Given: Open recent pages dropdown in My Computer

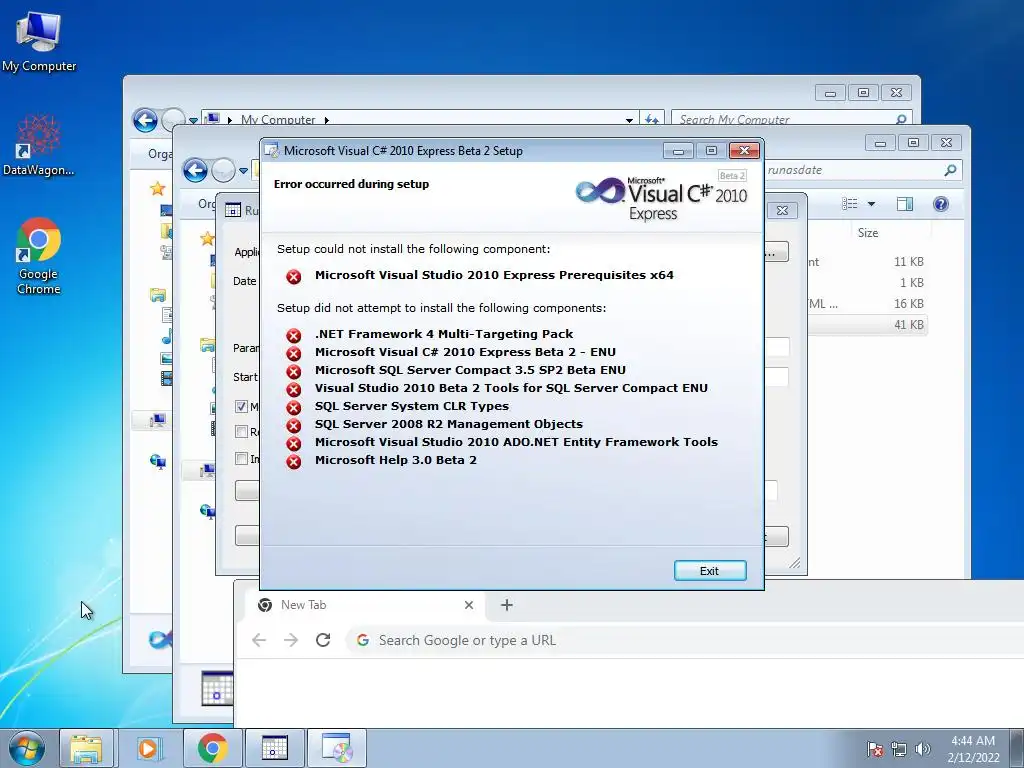Looking at the screenshot, I should tap(193, 121).
